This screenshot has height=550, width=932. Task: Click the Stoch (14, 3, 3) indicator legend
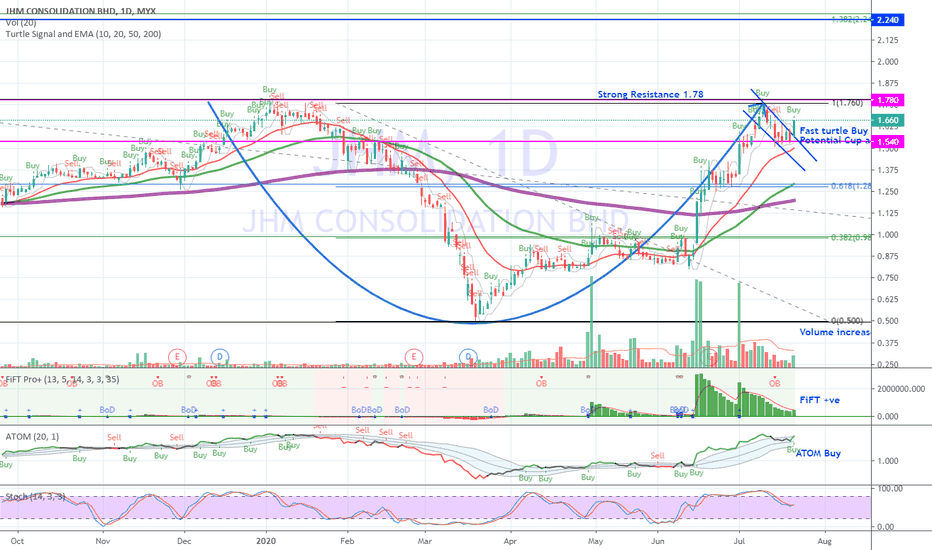[35, 496]
